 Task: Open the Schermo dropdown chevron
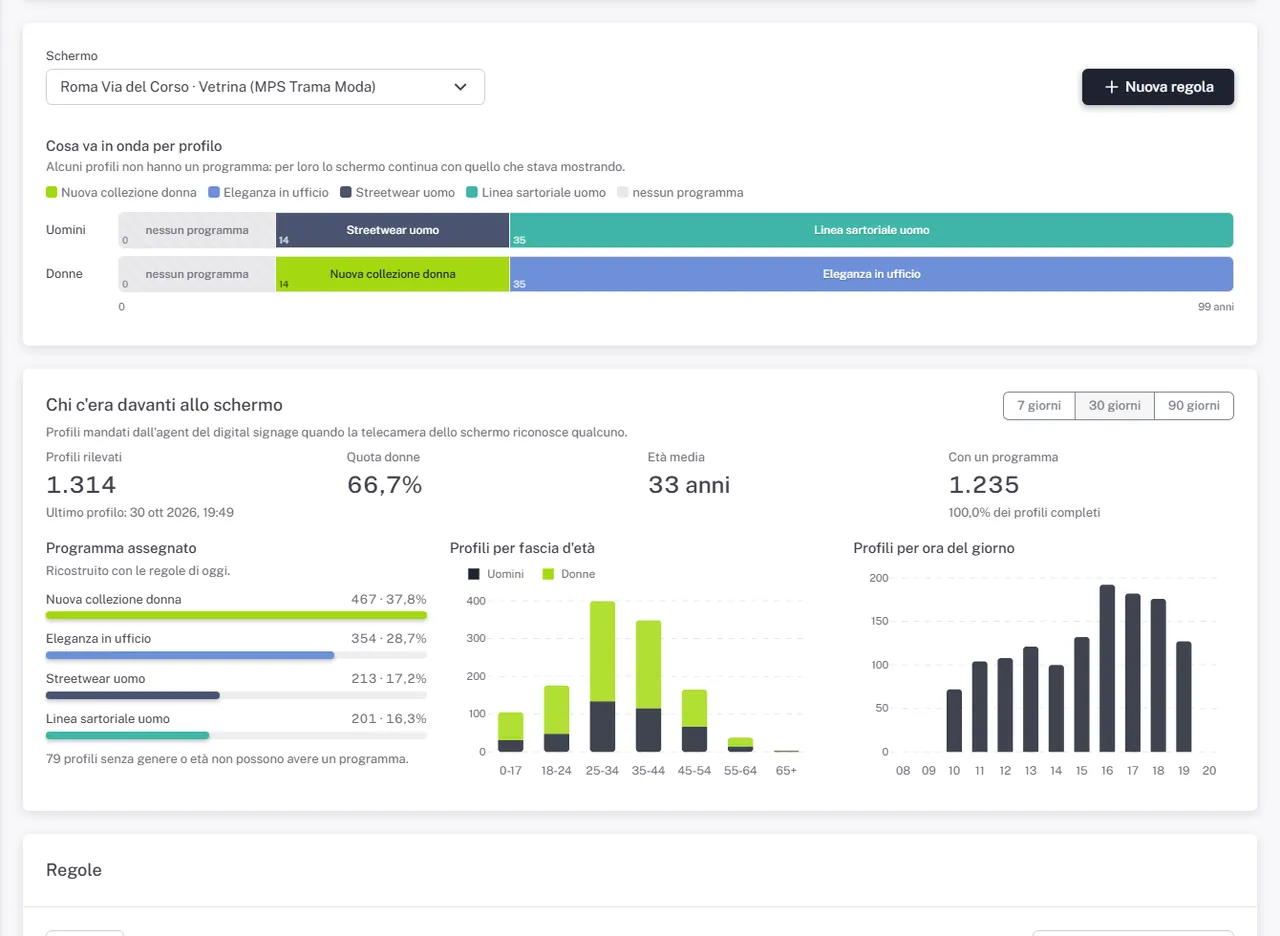(x=460, y=87)
